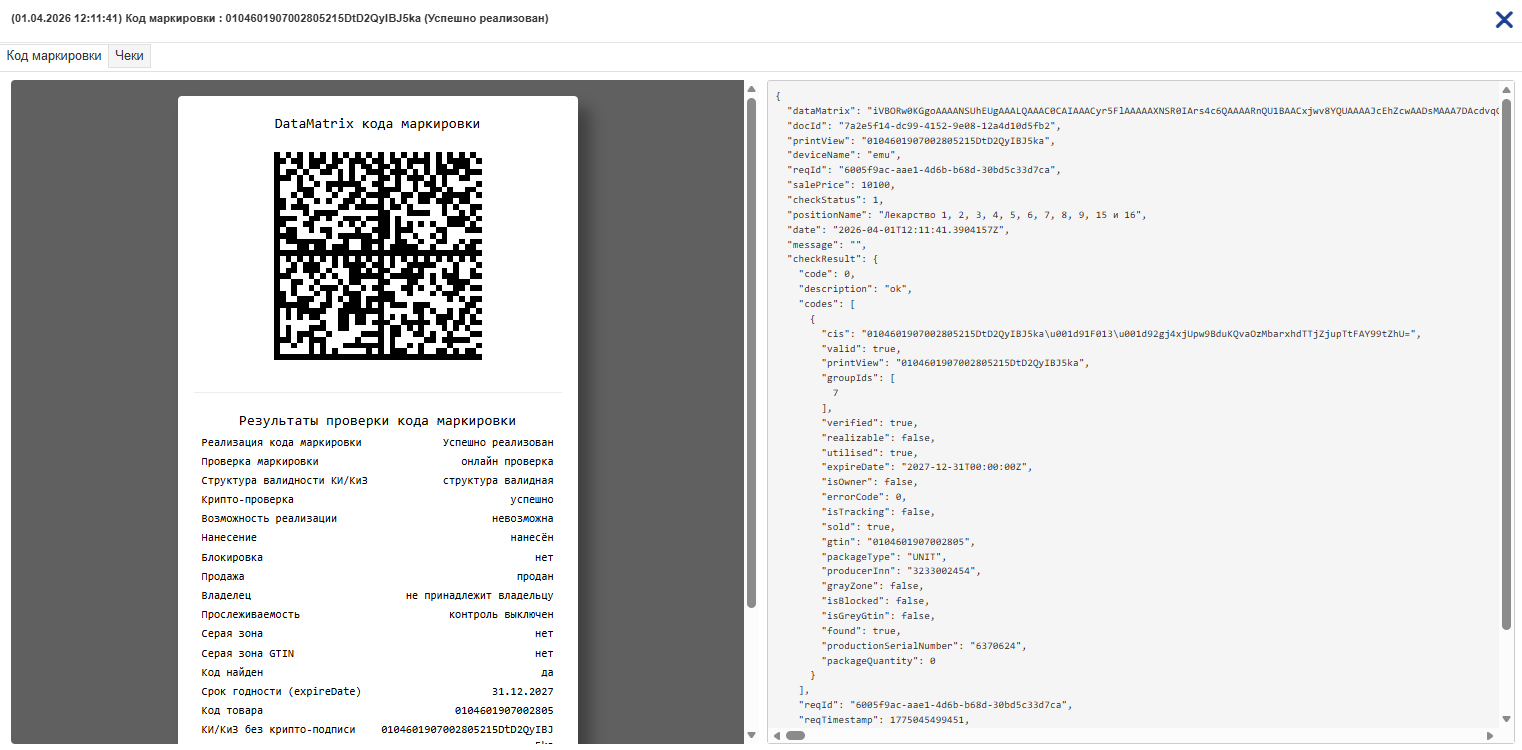Image resolution: width=1522 pixels, height=750 pixels.
Task: Click the "expireDate" line in JSON
Action: pyautogui.click(x=927, y=467)
